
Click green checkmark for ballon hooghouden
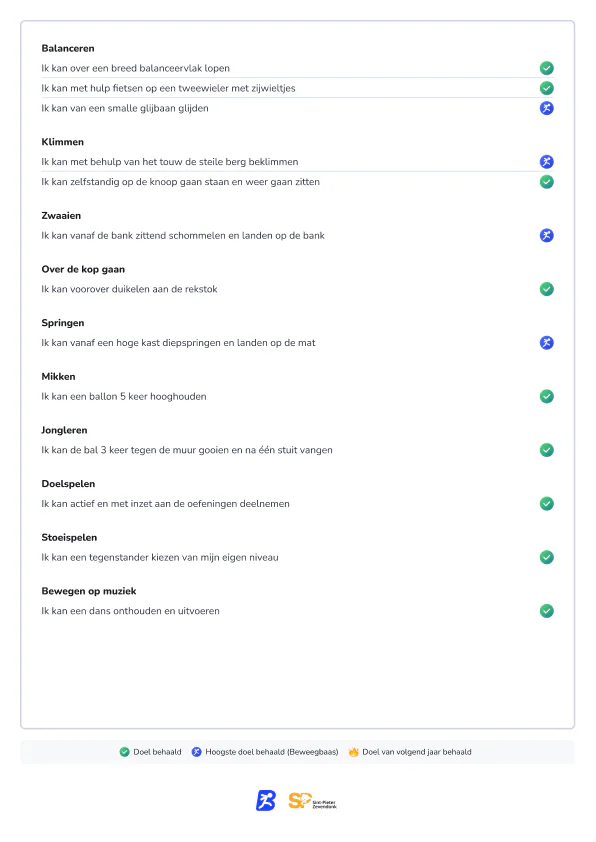pyautogui.click(x=547, y=396)
